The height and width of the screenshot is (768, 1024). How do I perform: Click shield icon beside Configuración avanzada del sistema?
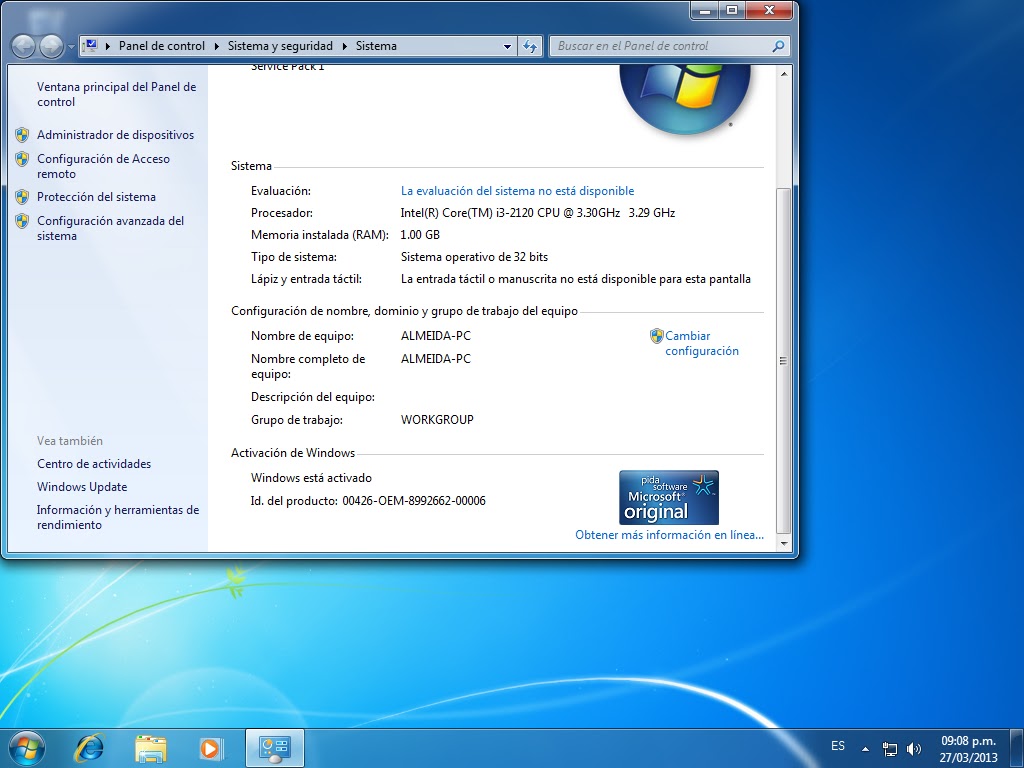(x=22, y=221)
